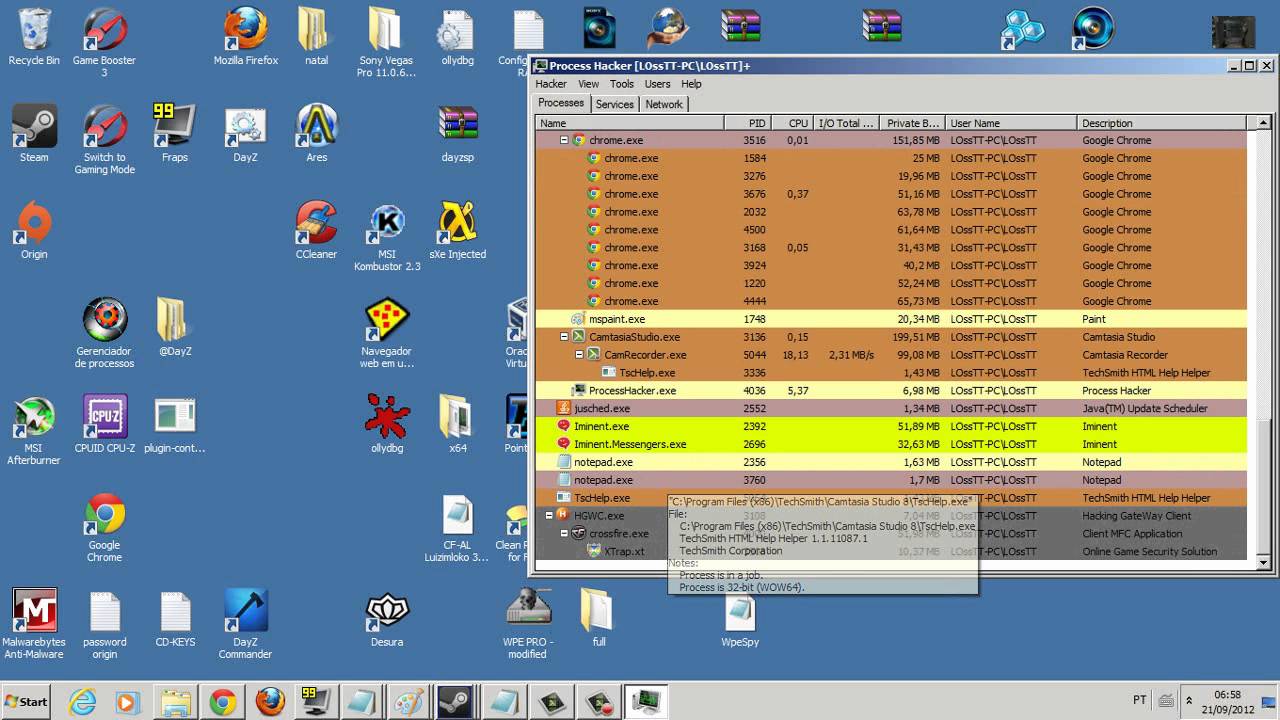The height and width of the screenshot is (720, 1280).
Task: Sort processes by CPU column header
Action: click(793, 123)
